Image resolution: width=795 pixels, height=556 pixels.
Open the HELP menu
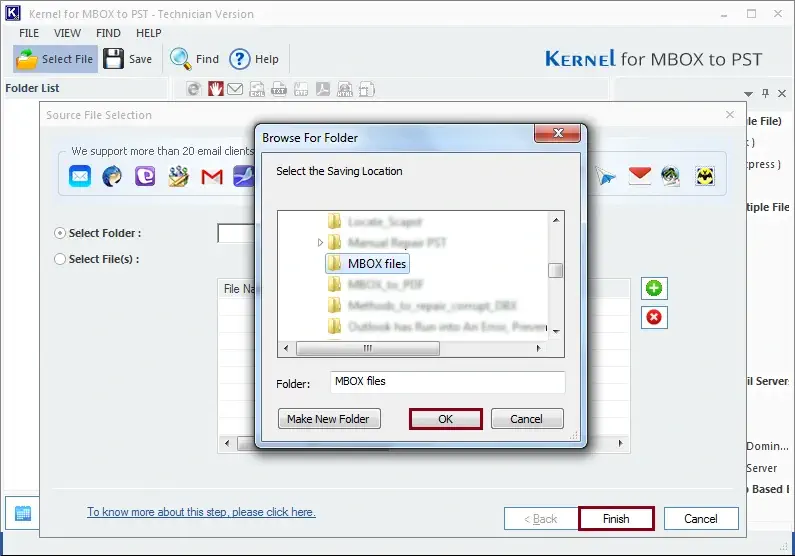149,33
